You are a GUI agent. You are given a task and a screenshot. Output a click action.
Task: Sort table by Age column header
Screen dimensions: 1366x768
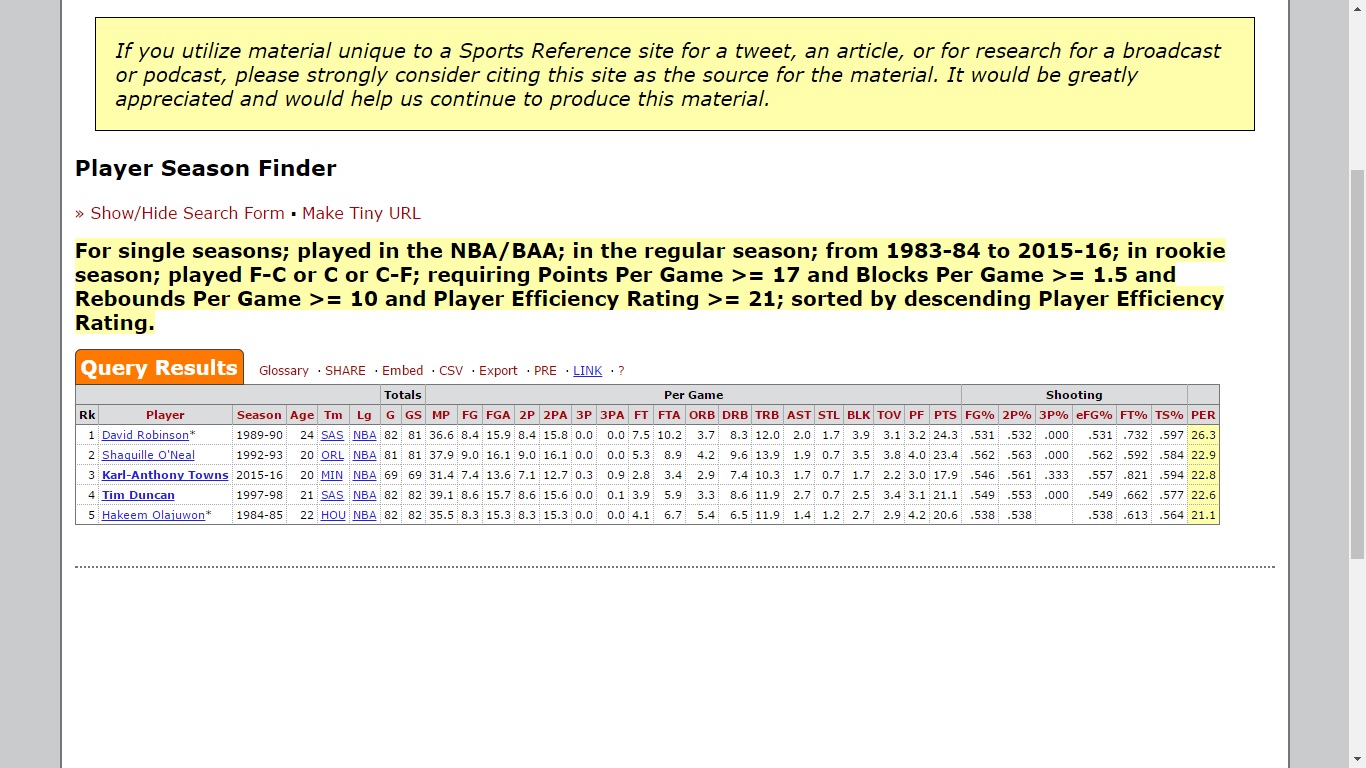301,415
